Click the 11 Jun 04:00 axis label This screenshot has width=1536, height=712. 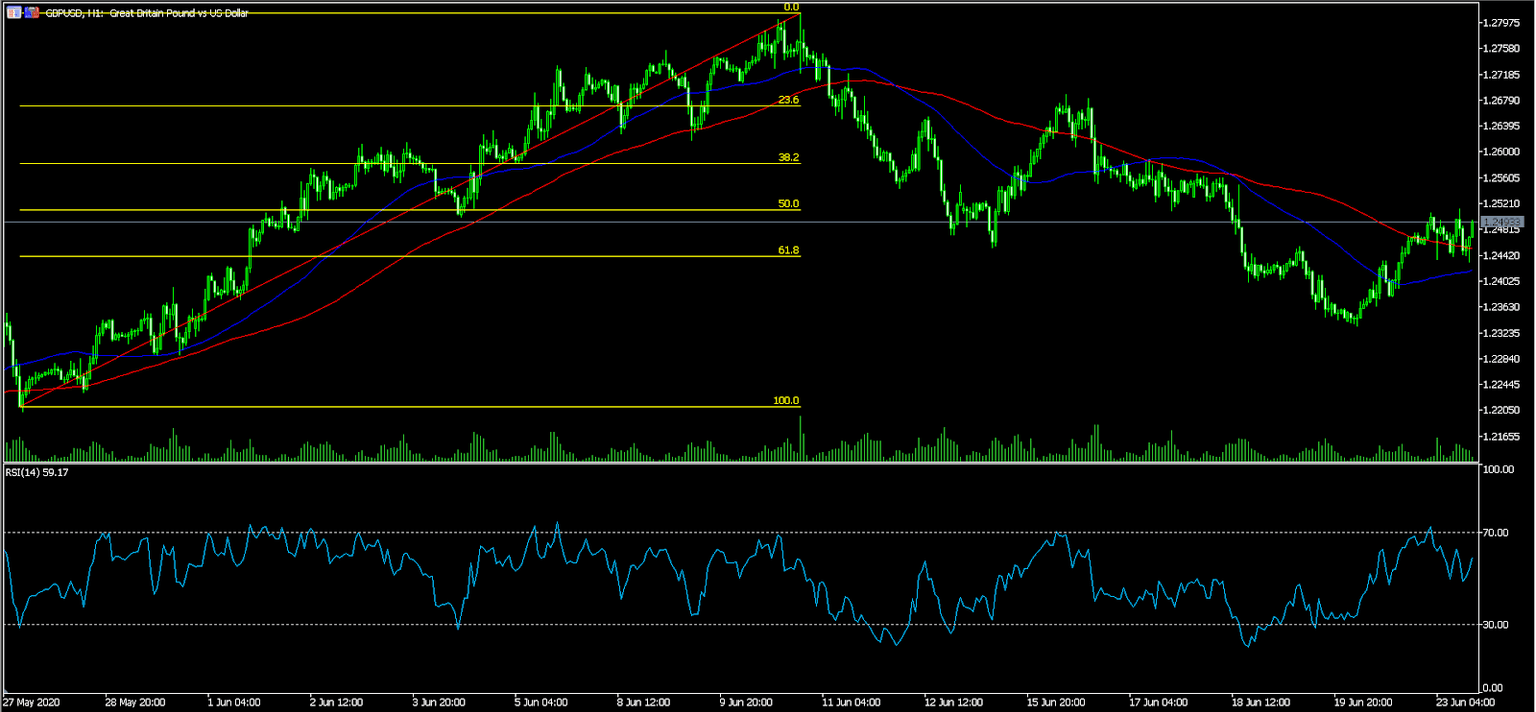click(x=851, y=701)
